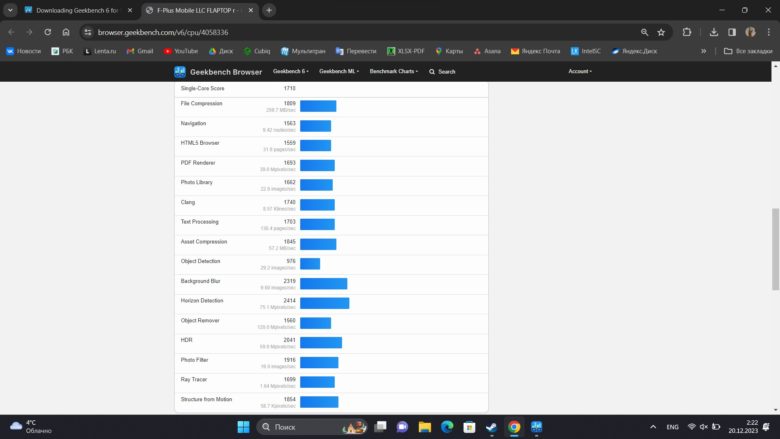The width and height of the screenshot is (780, 439).
Task: Open the XLSX-PDF bookmark
Action: pos(405,51)
